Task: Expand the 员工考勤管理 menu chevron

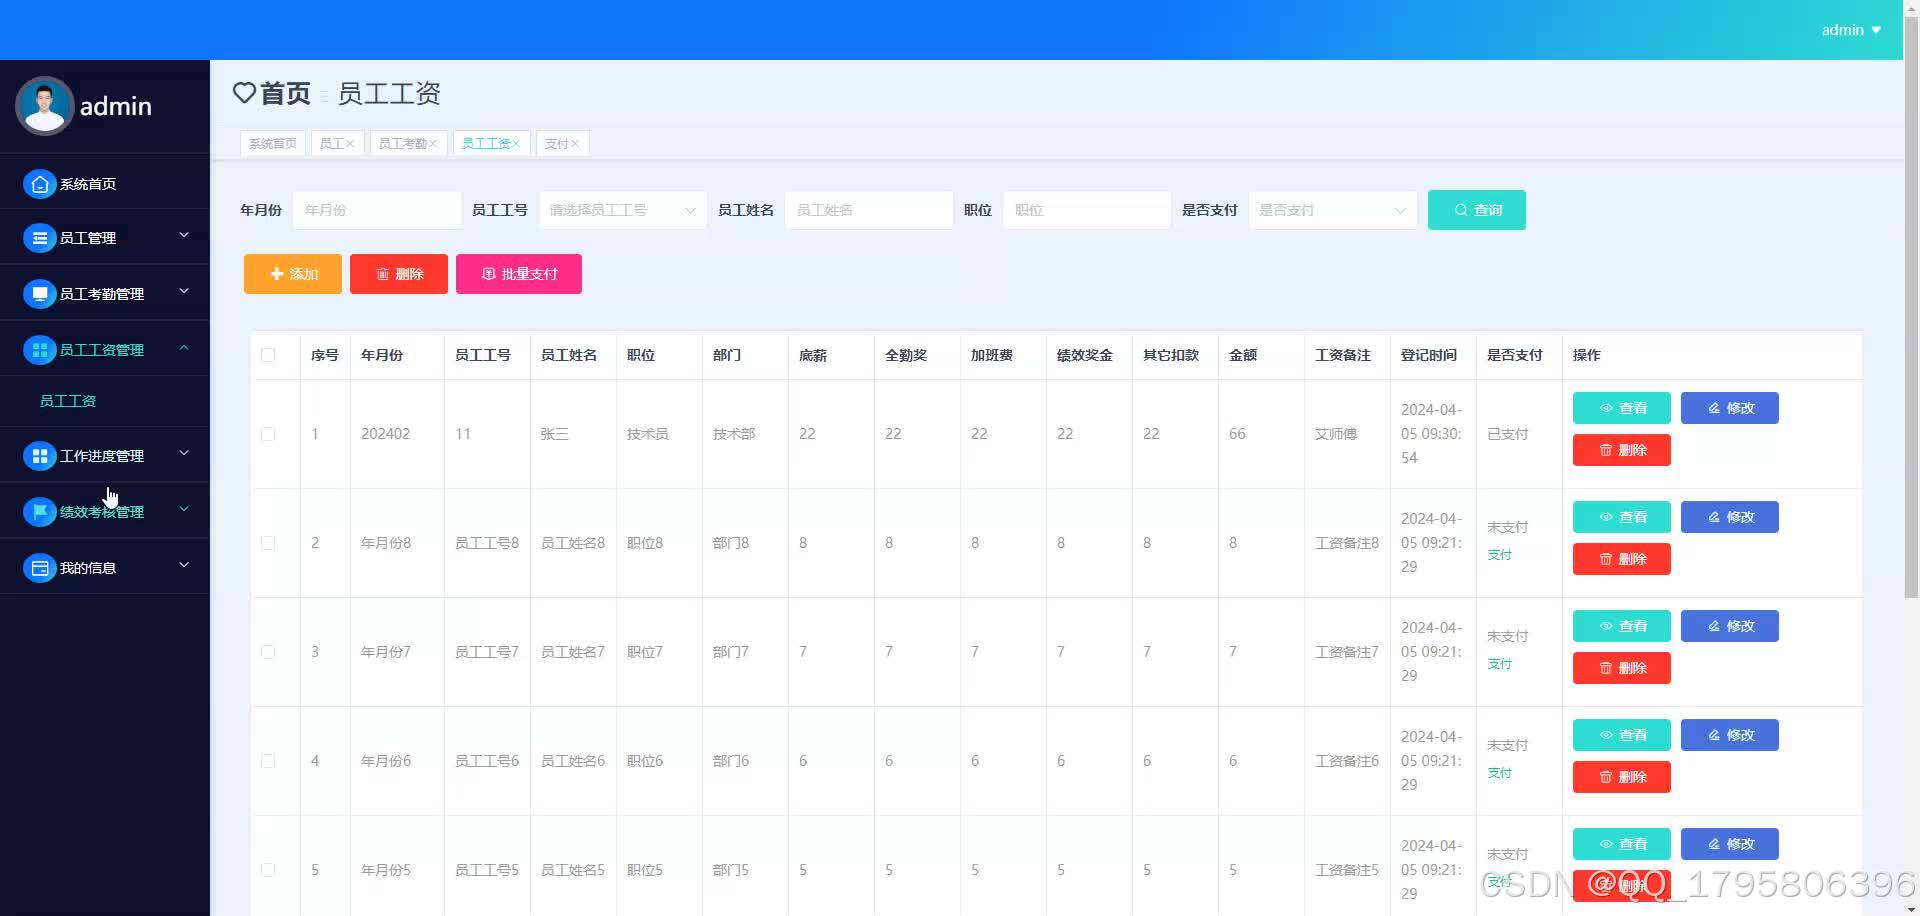Action: [x=184, y=291]
